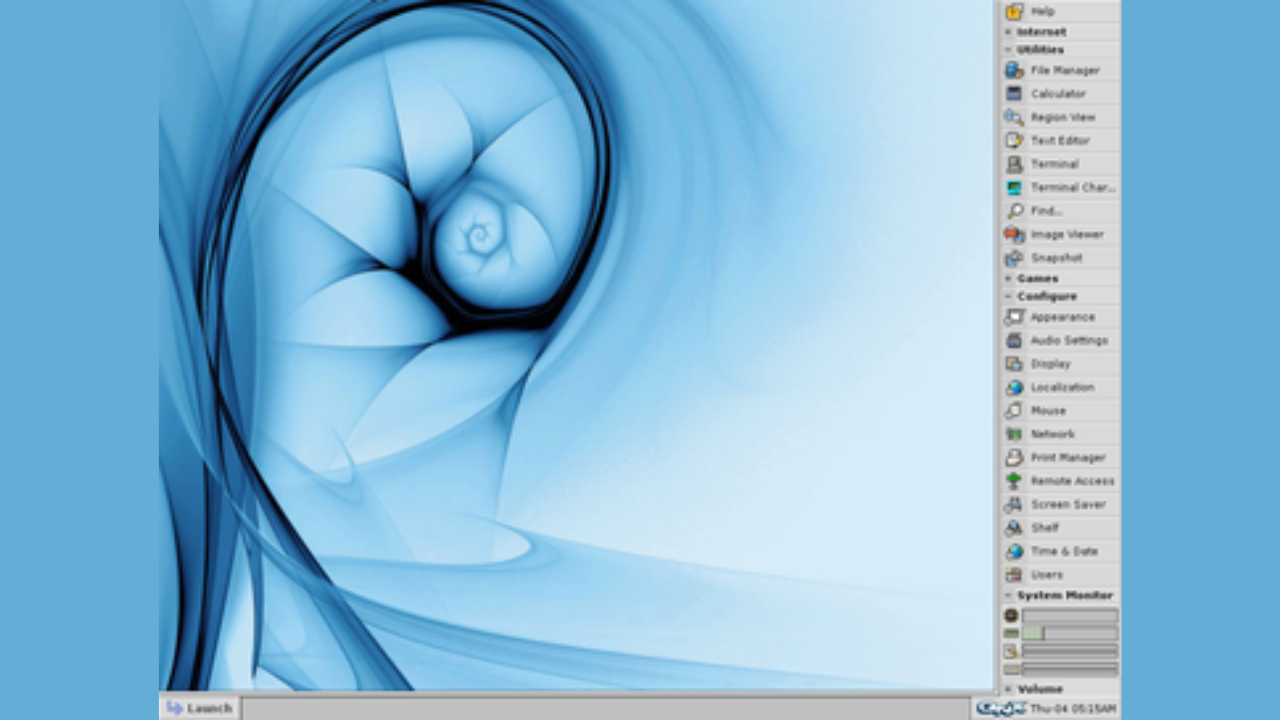
Task: Expand the Games group
Action: 1037,279
